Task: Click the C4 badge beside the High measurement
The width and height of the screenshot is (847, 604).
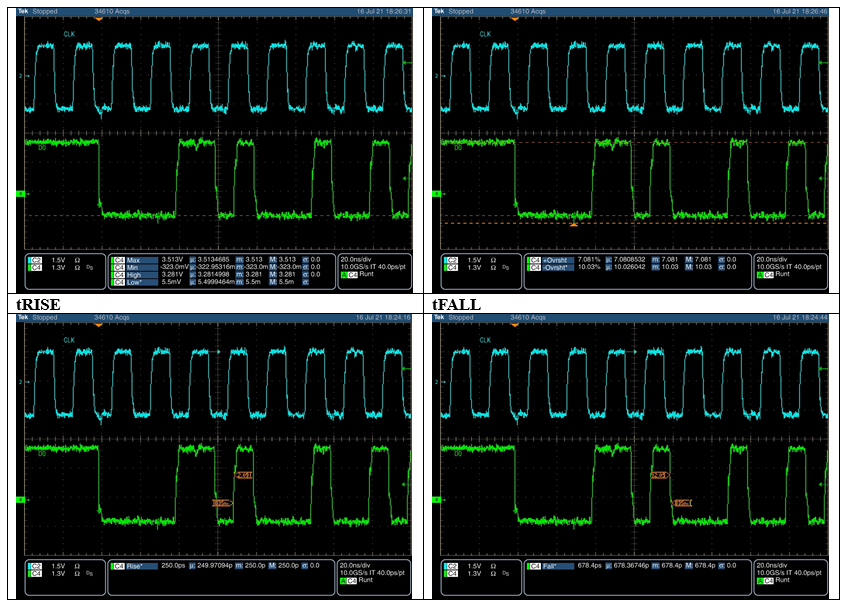Action: click(118, 275)
